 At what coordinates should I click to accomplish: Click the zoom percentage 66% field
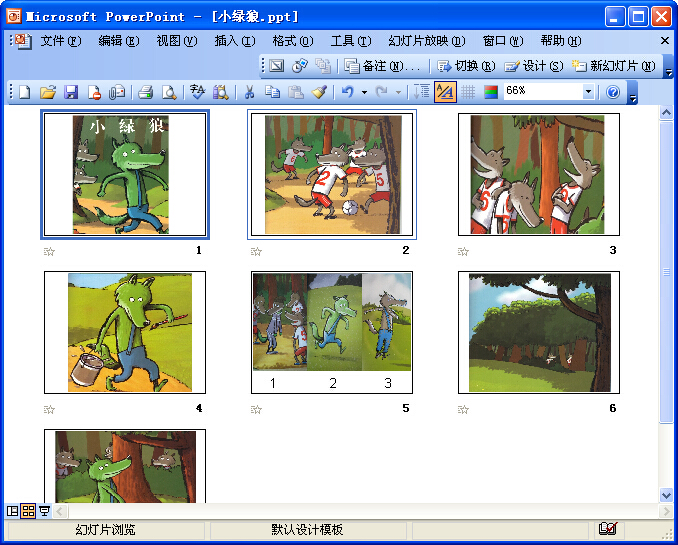[x=543, y=92]
